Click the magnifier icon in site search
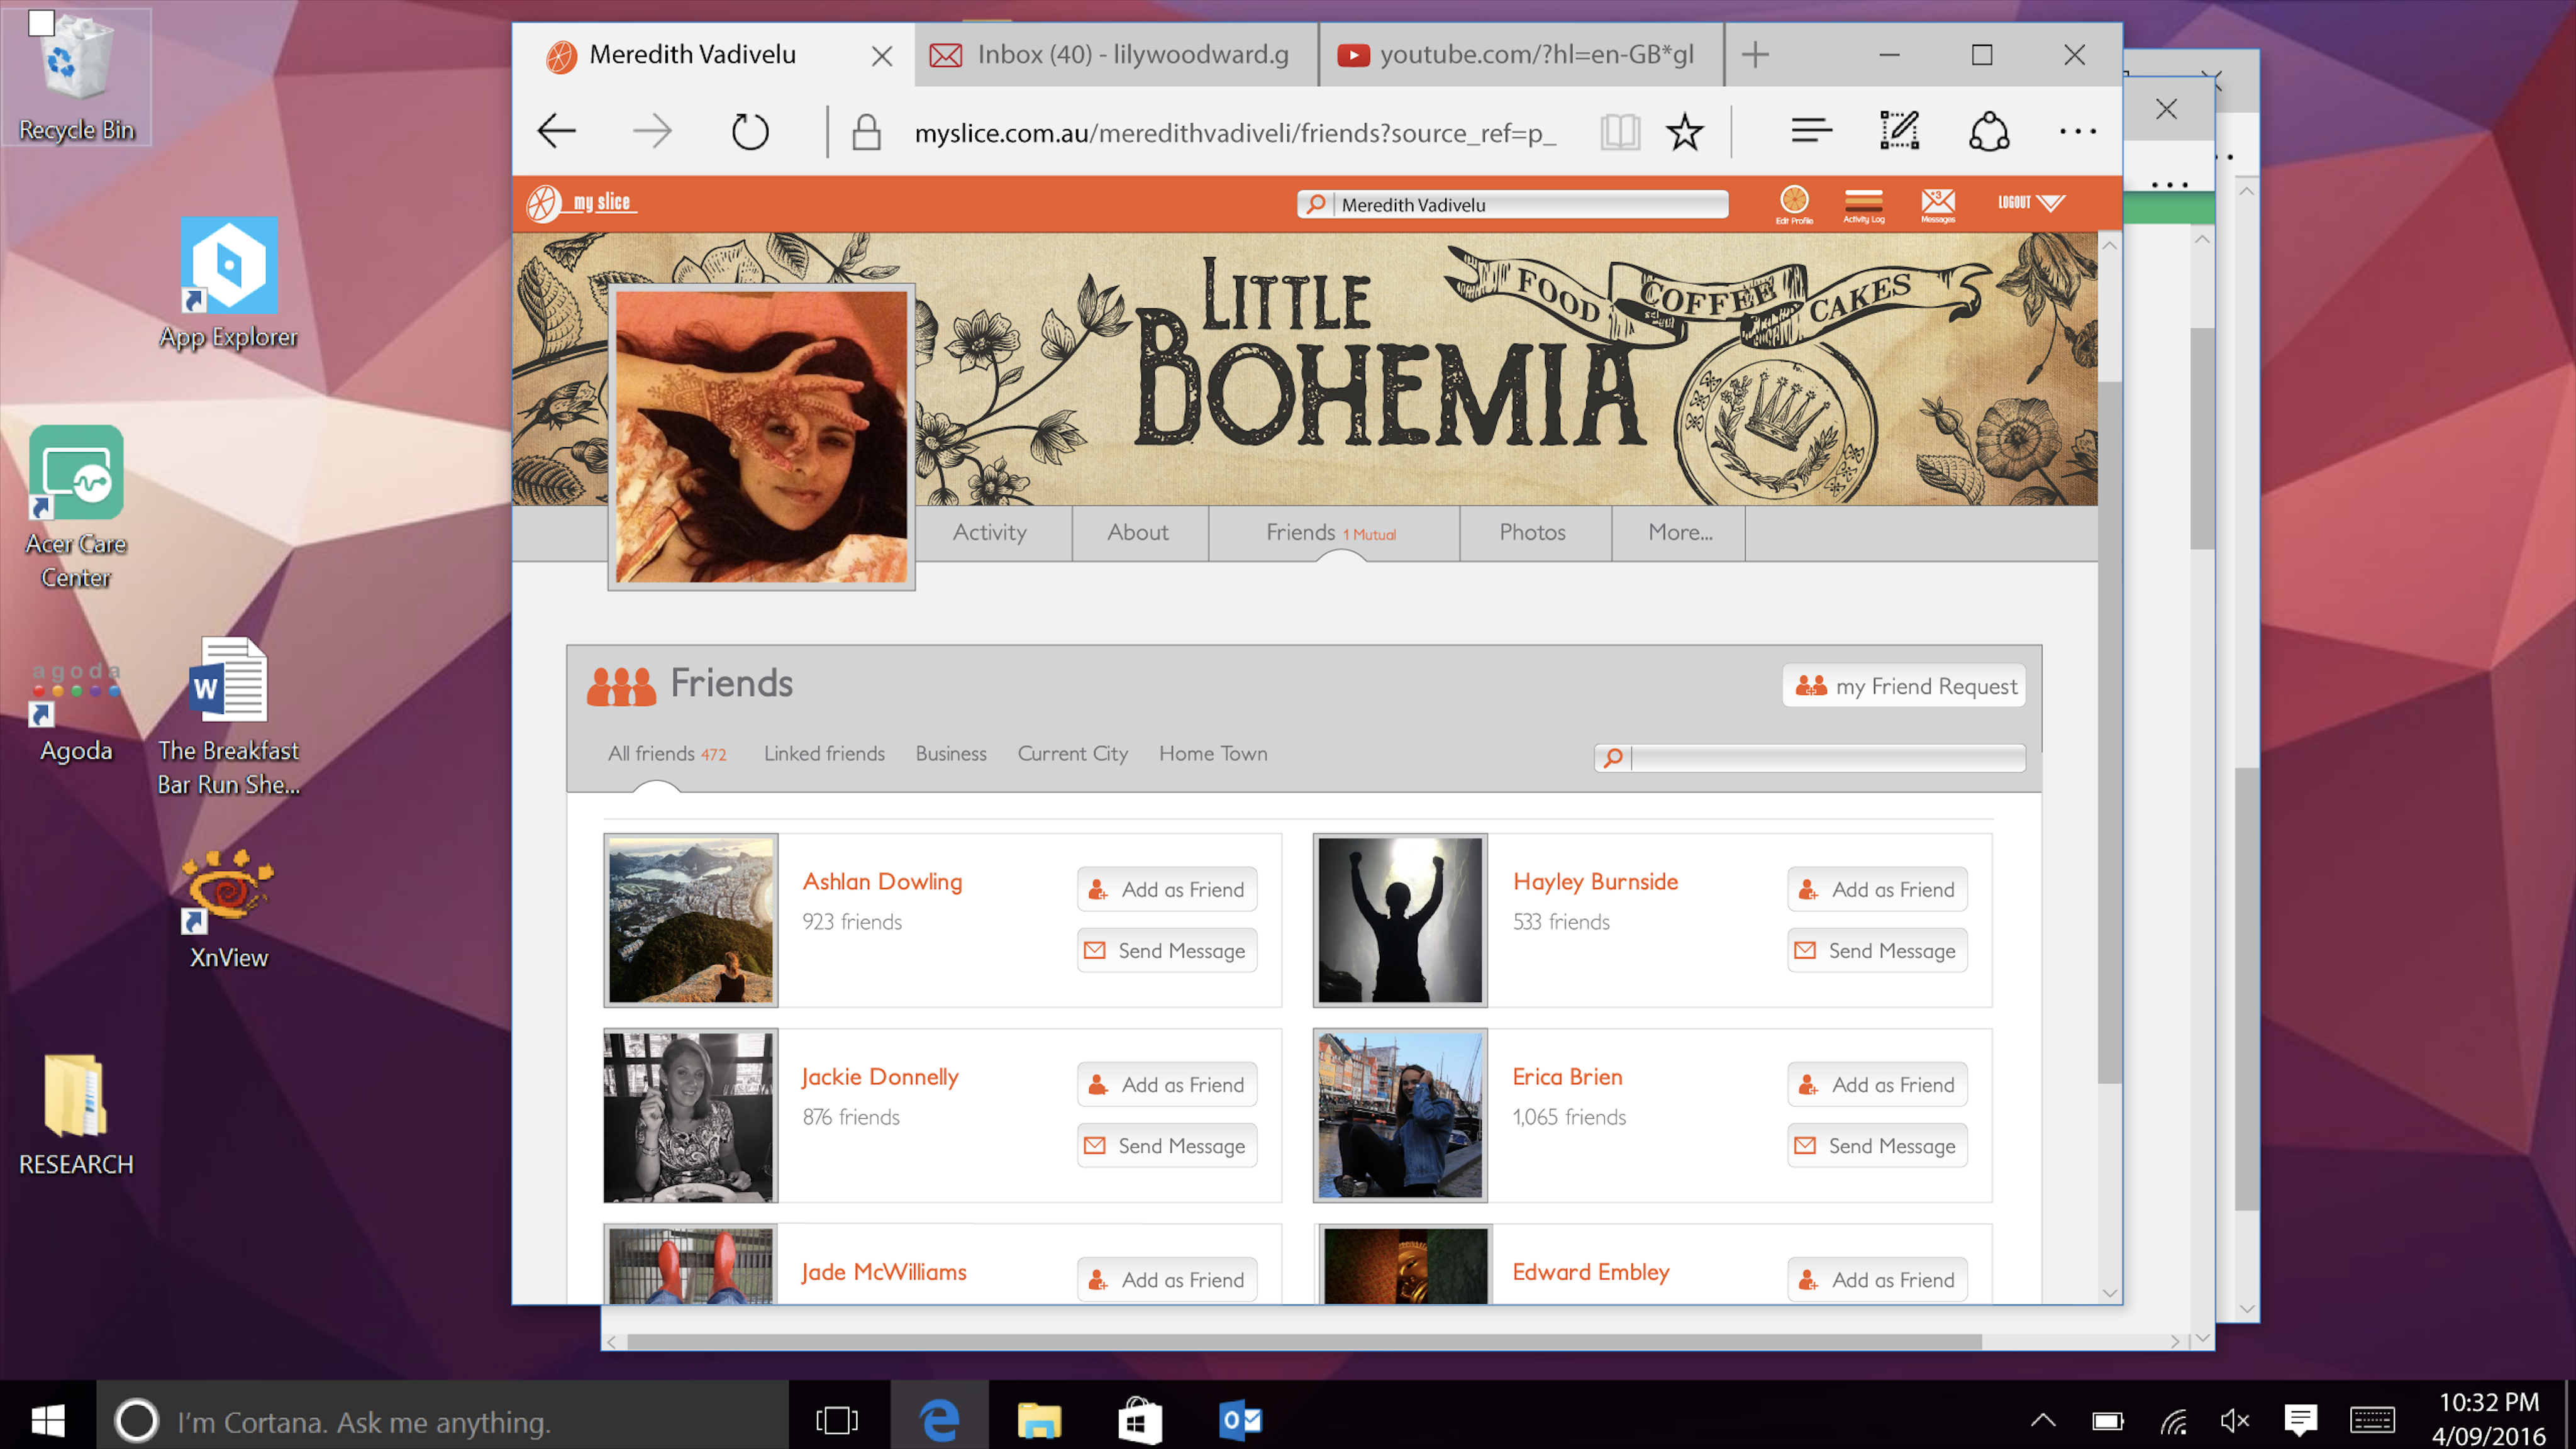 point(1315,204)
